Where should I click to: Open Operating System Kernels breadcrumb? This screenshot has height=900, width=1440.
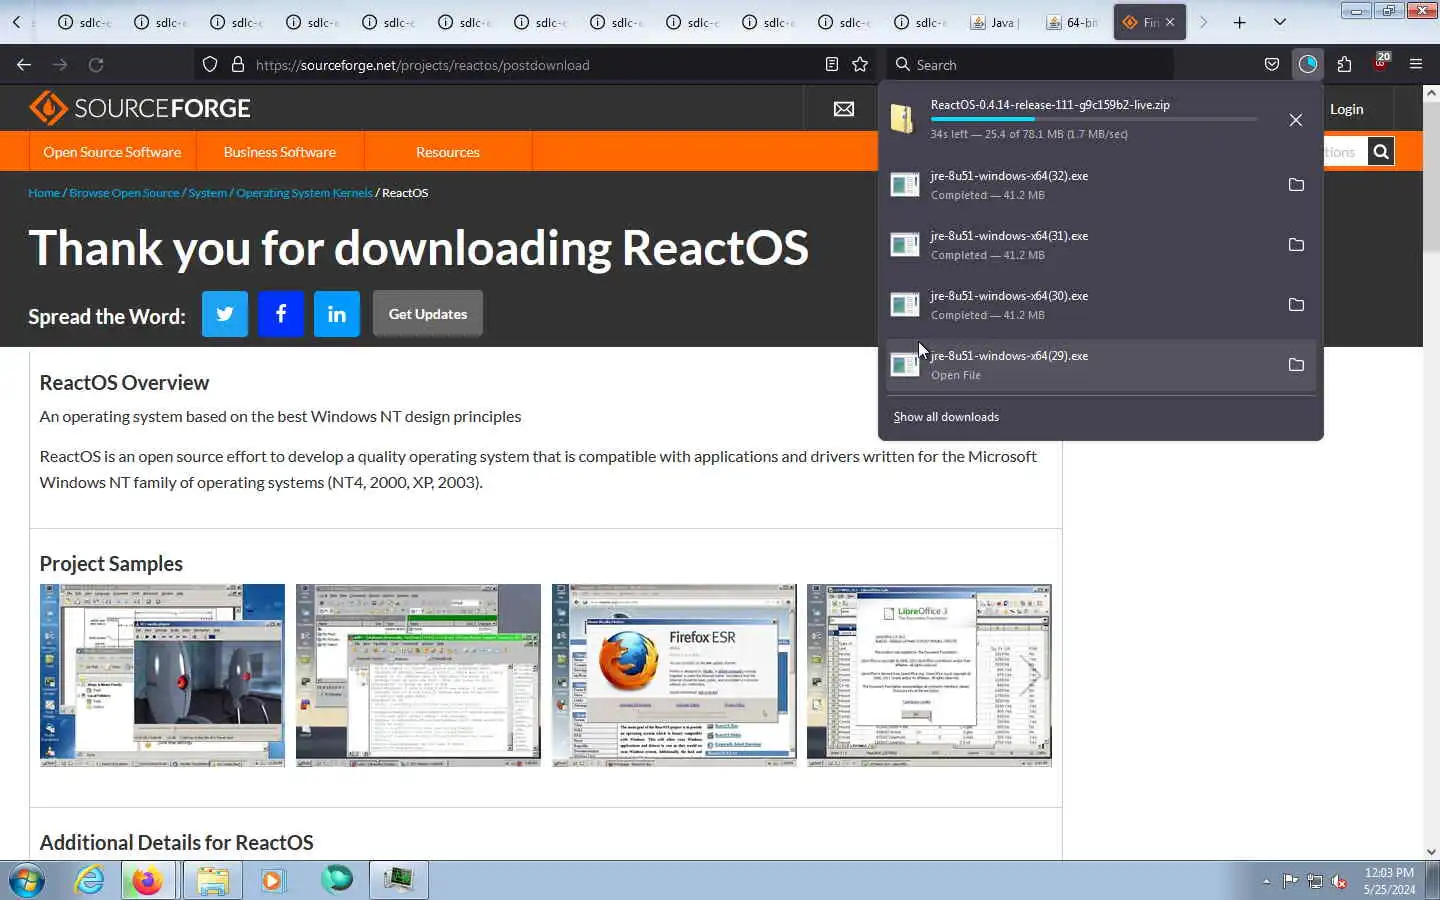click(x=304, y=193)
